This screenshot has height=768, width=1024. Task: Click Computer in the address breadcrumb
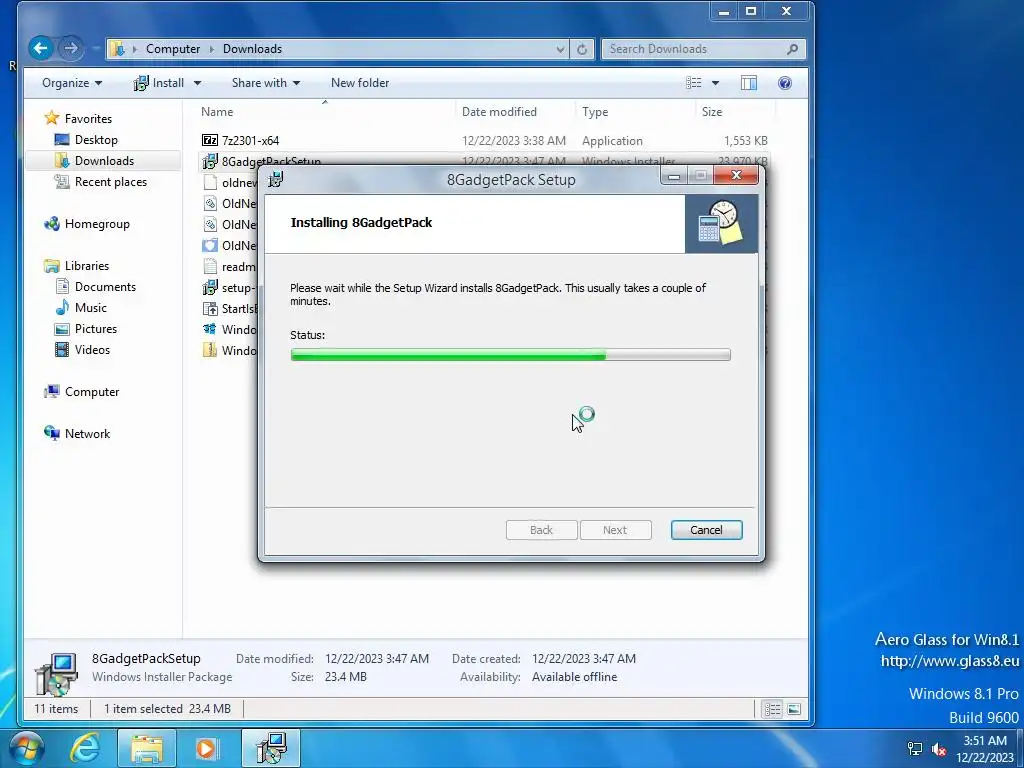[173, 49]
